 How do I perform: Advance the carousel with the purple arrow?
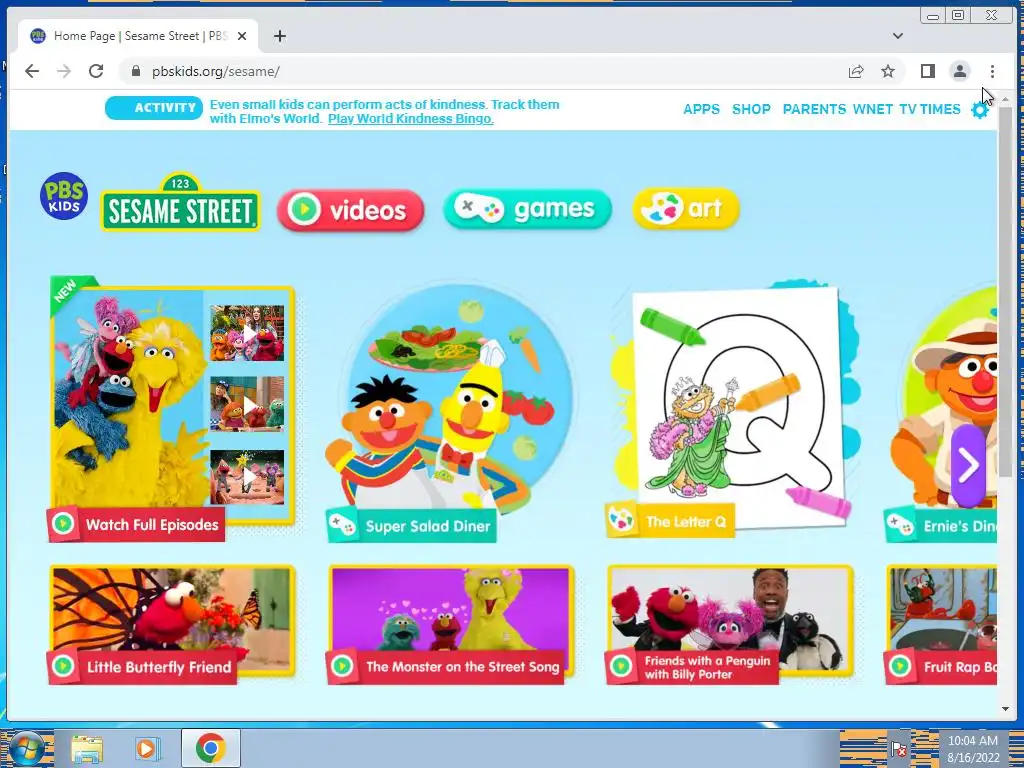pyautogui.click(x=968, y=465)
